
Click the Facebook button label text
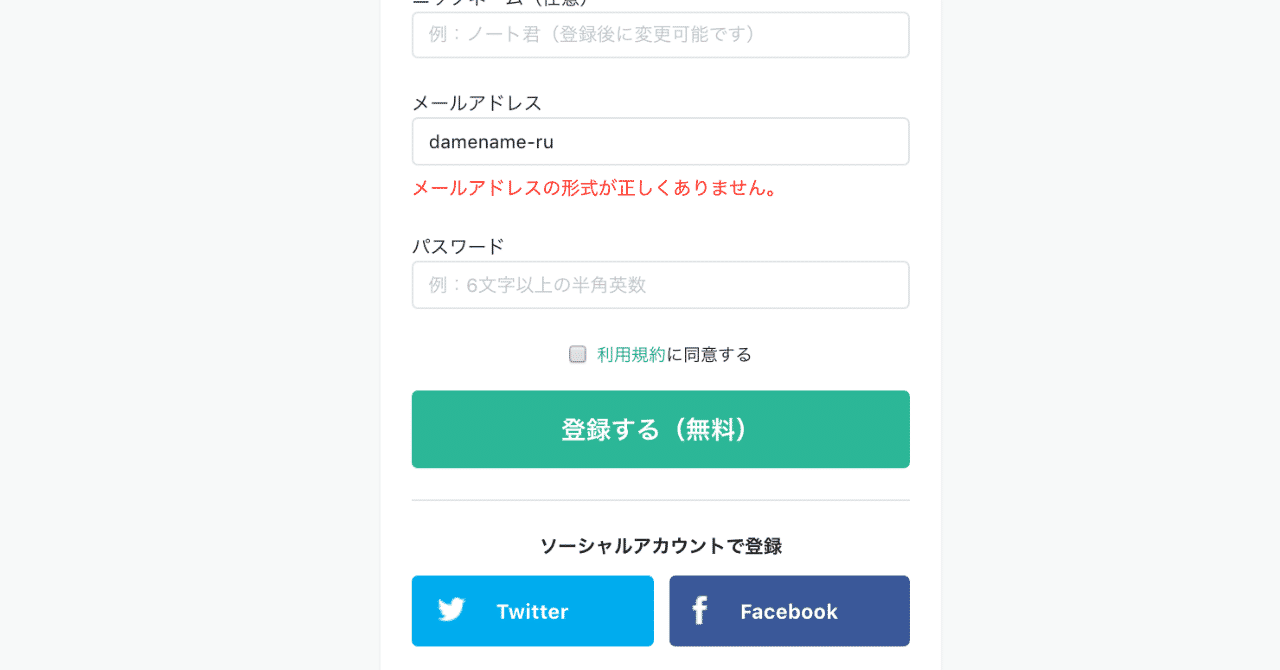[x=789, y=612]
